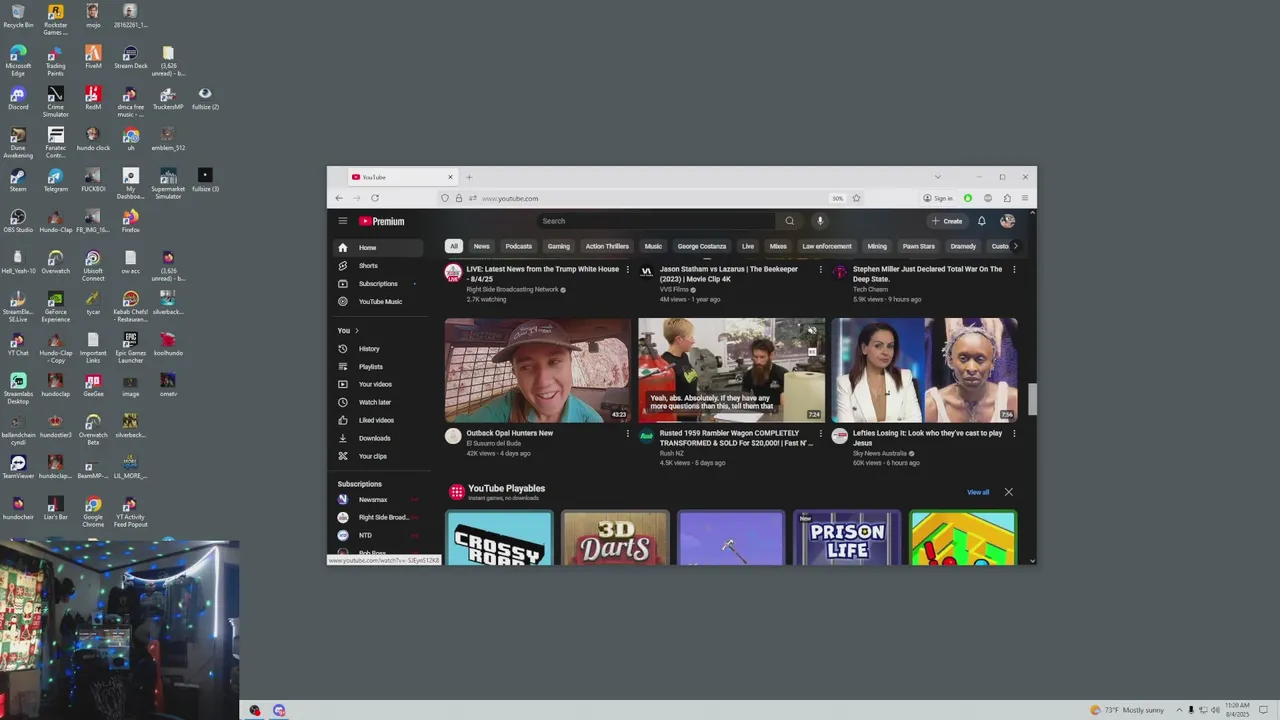Open the 50% zoom level indicator

pos(838,198)
